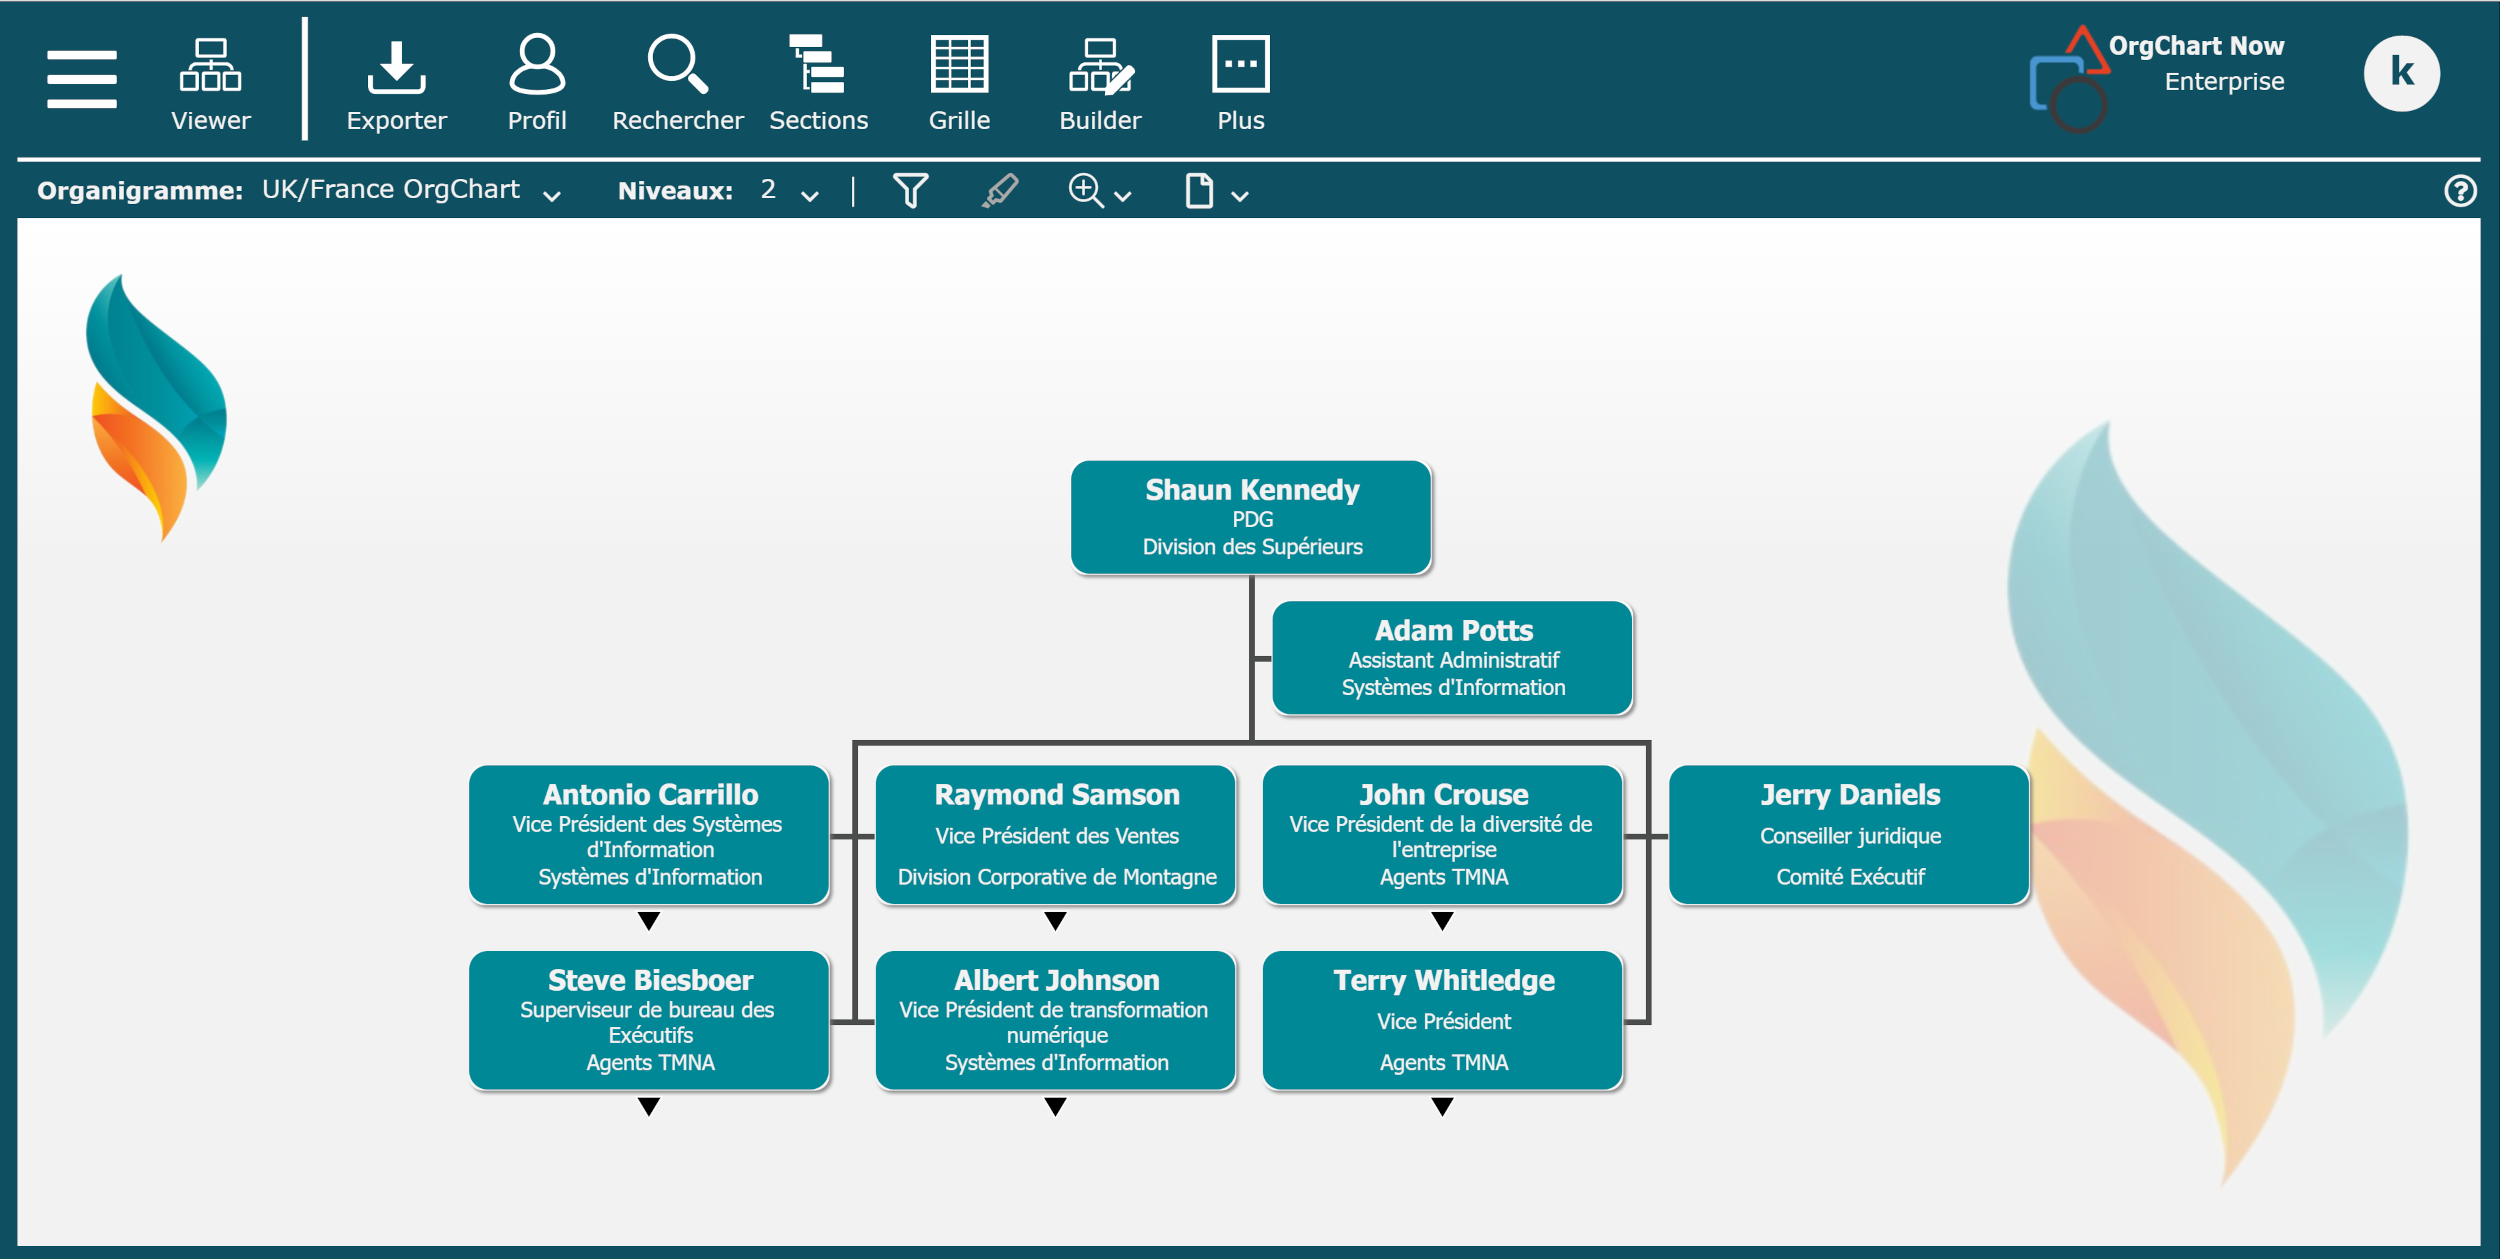Click the zoom magnifier icon

pos(1086,190)
